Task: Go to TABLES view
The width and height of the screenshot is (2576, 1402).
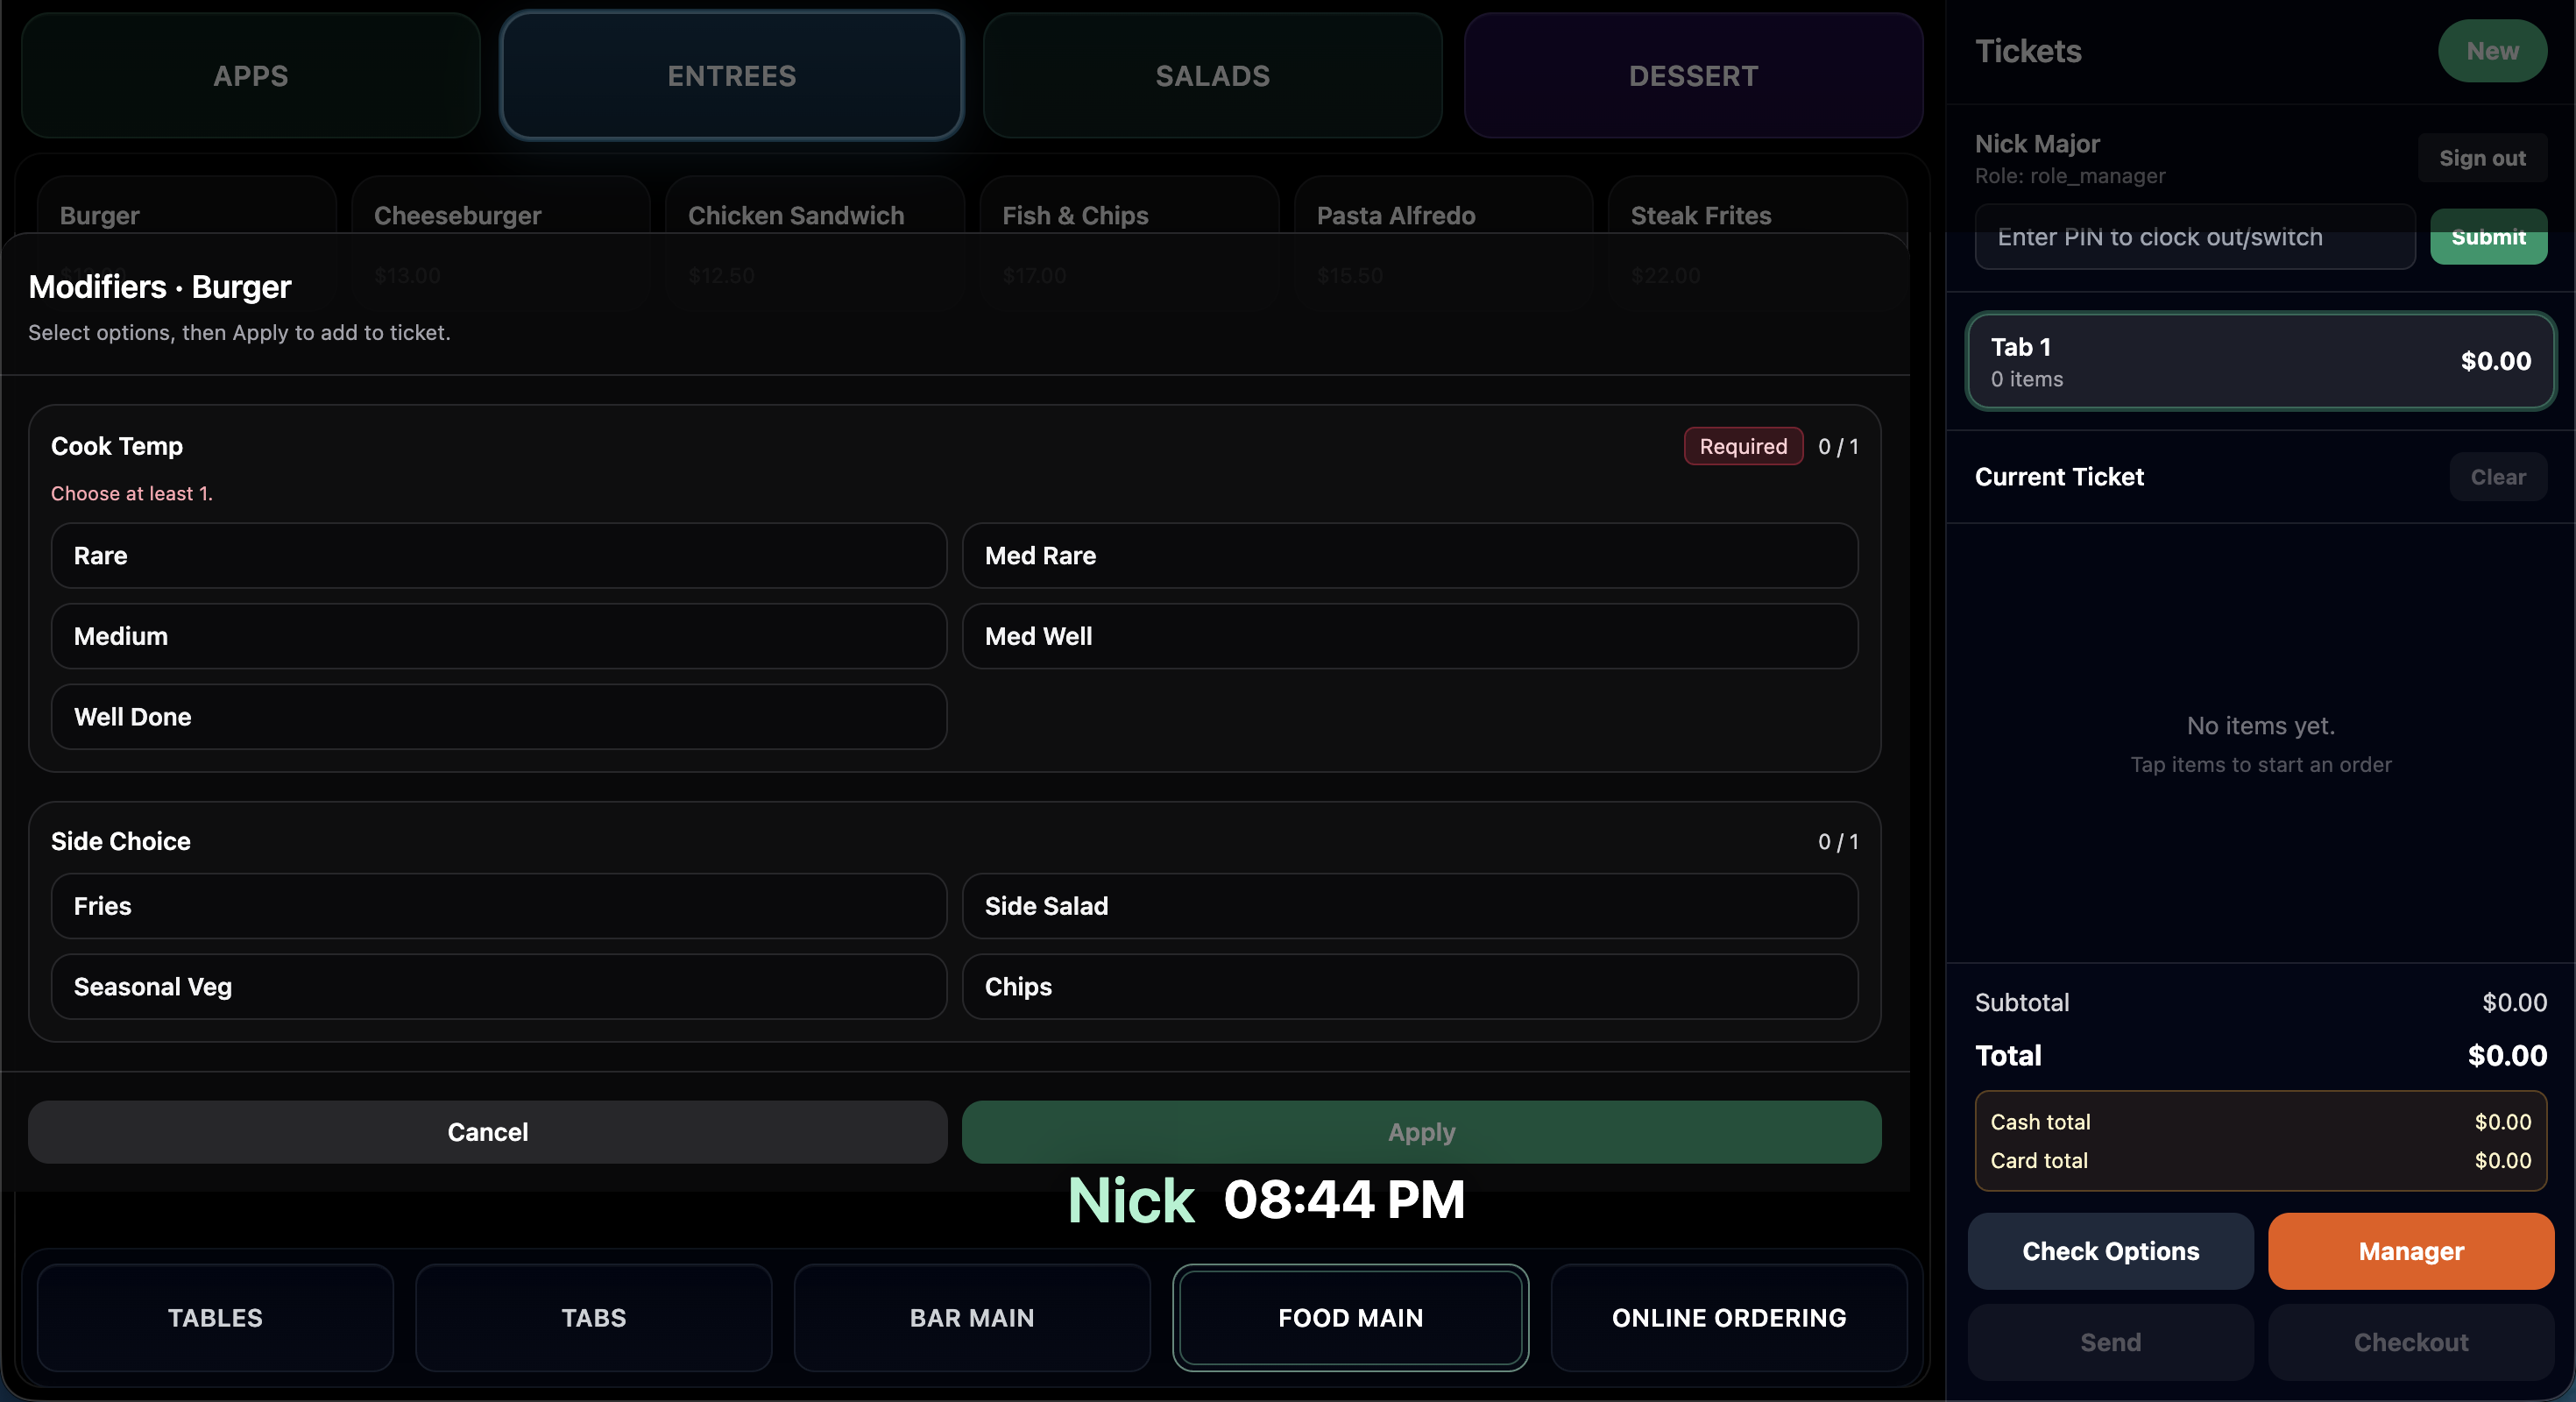Action: 215,1318
